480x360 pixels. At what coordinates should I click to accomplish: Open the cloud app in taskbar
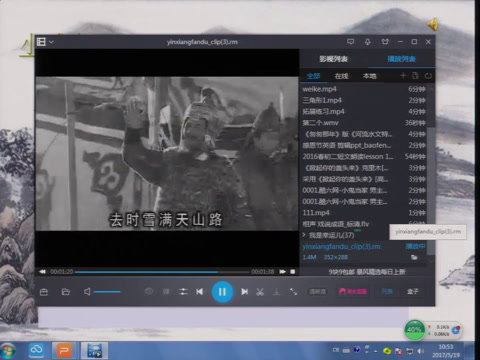36,351
